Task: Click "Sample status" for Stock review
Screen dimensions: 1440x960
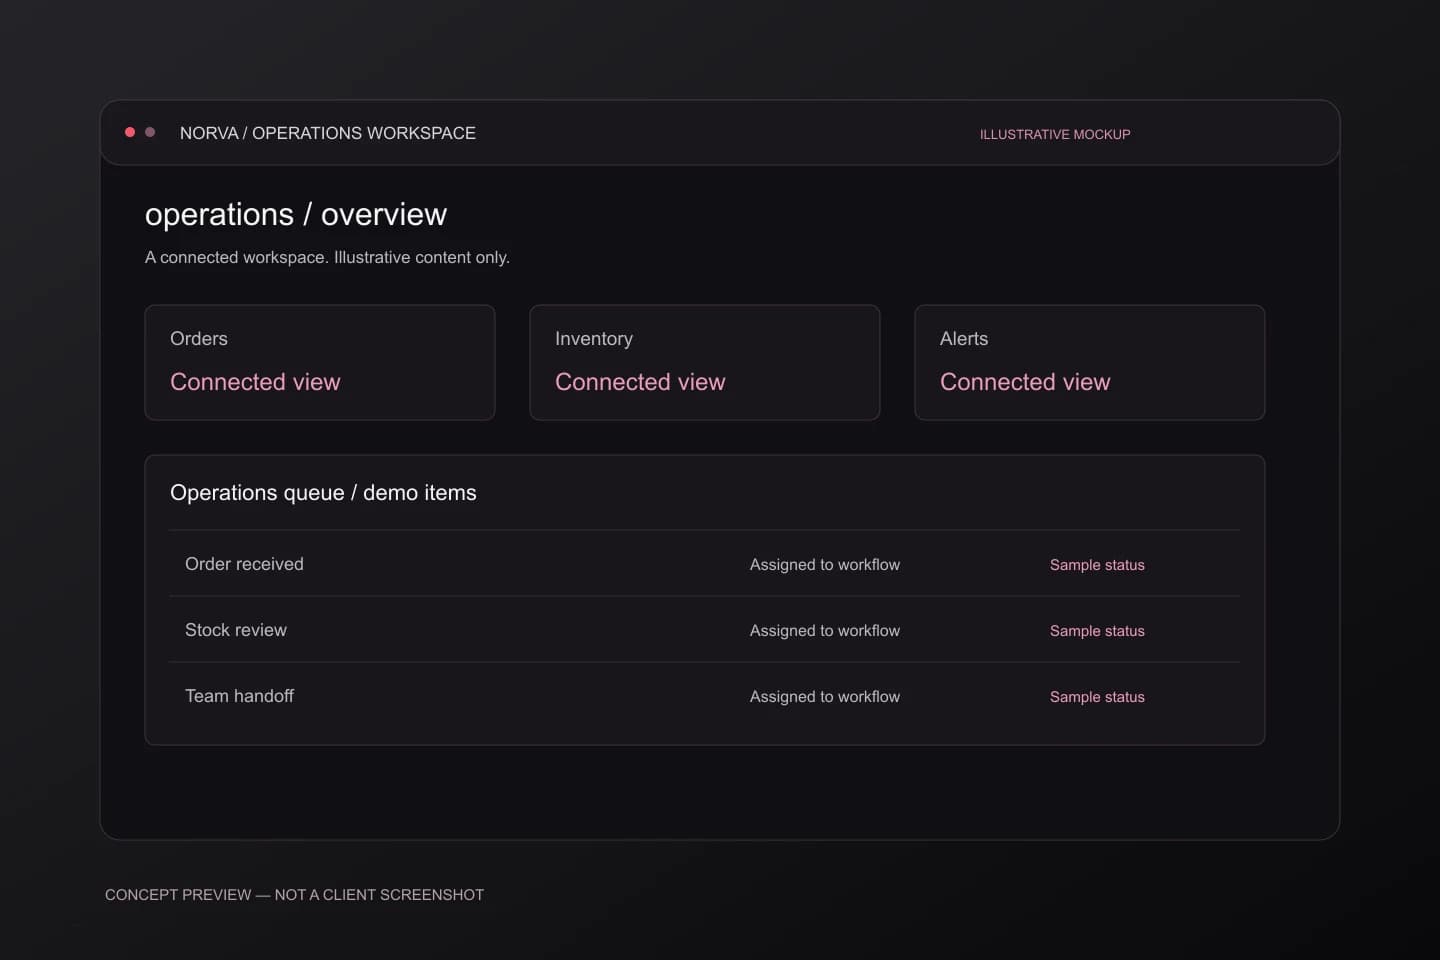Action: click(1097, 631)
